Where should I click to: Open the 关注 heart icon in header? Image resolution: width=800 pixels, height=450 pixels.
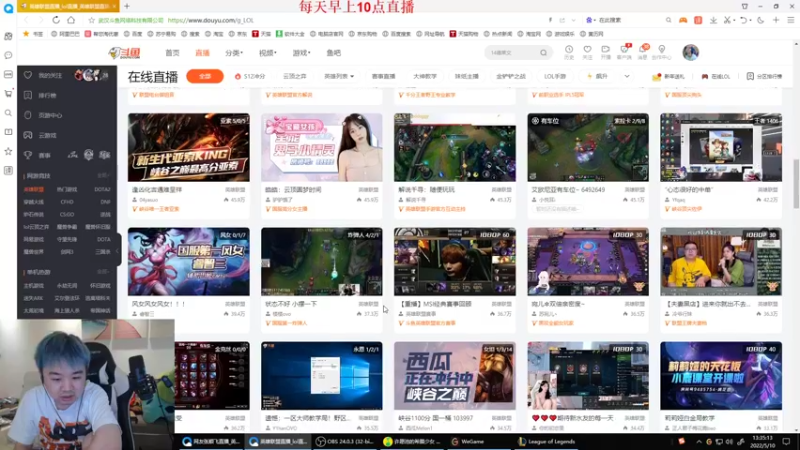[587, 52]
